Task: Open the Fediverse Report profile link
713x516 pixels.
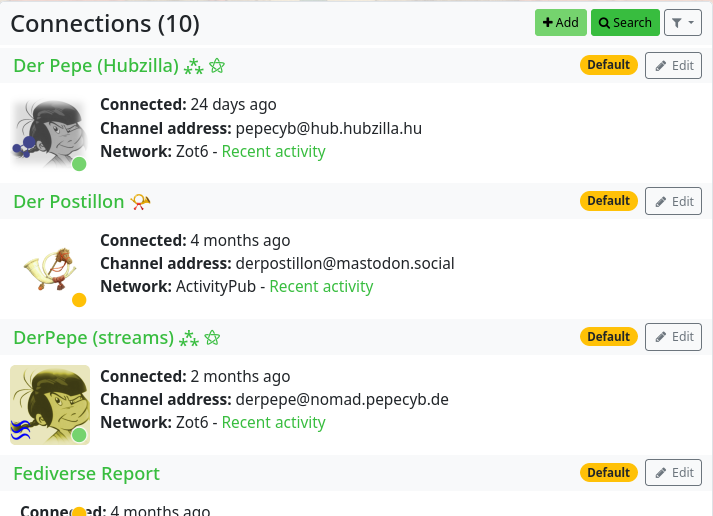Action: point(87,474)
